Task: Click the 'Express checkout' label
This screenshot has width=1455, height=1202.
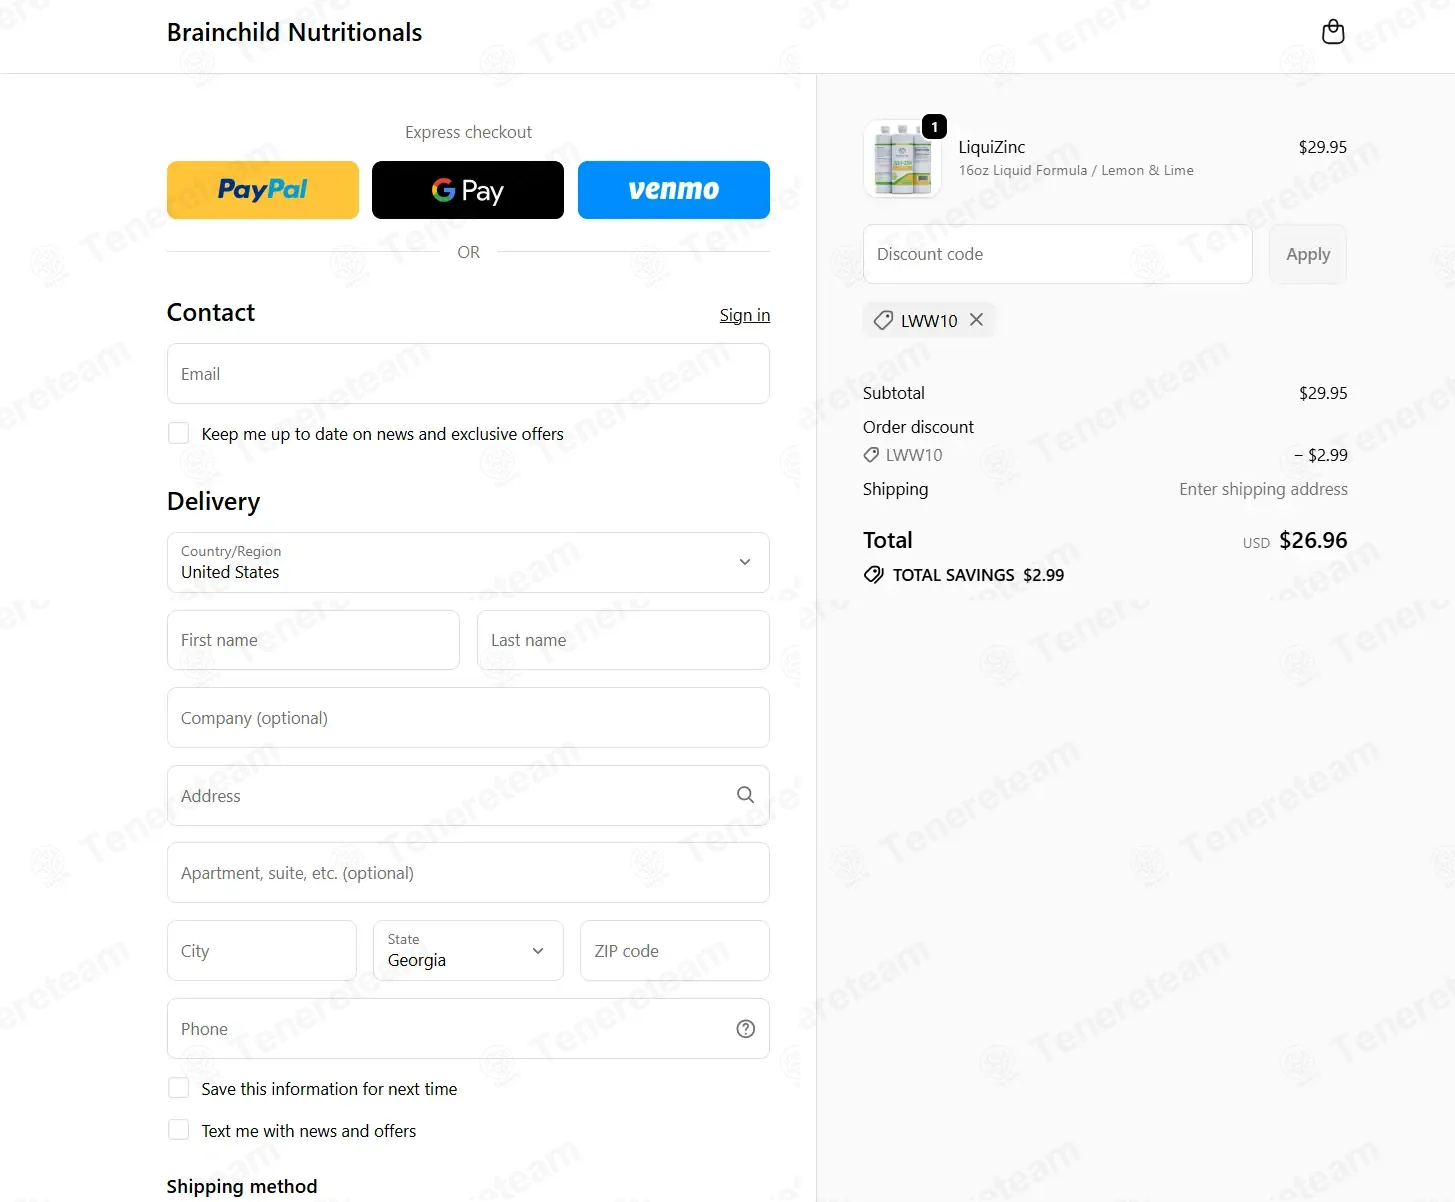Action: (468, 132)
